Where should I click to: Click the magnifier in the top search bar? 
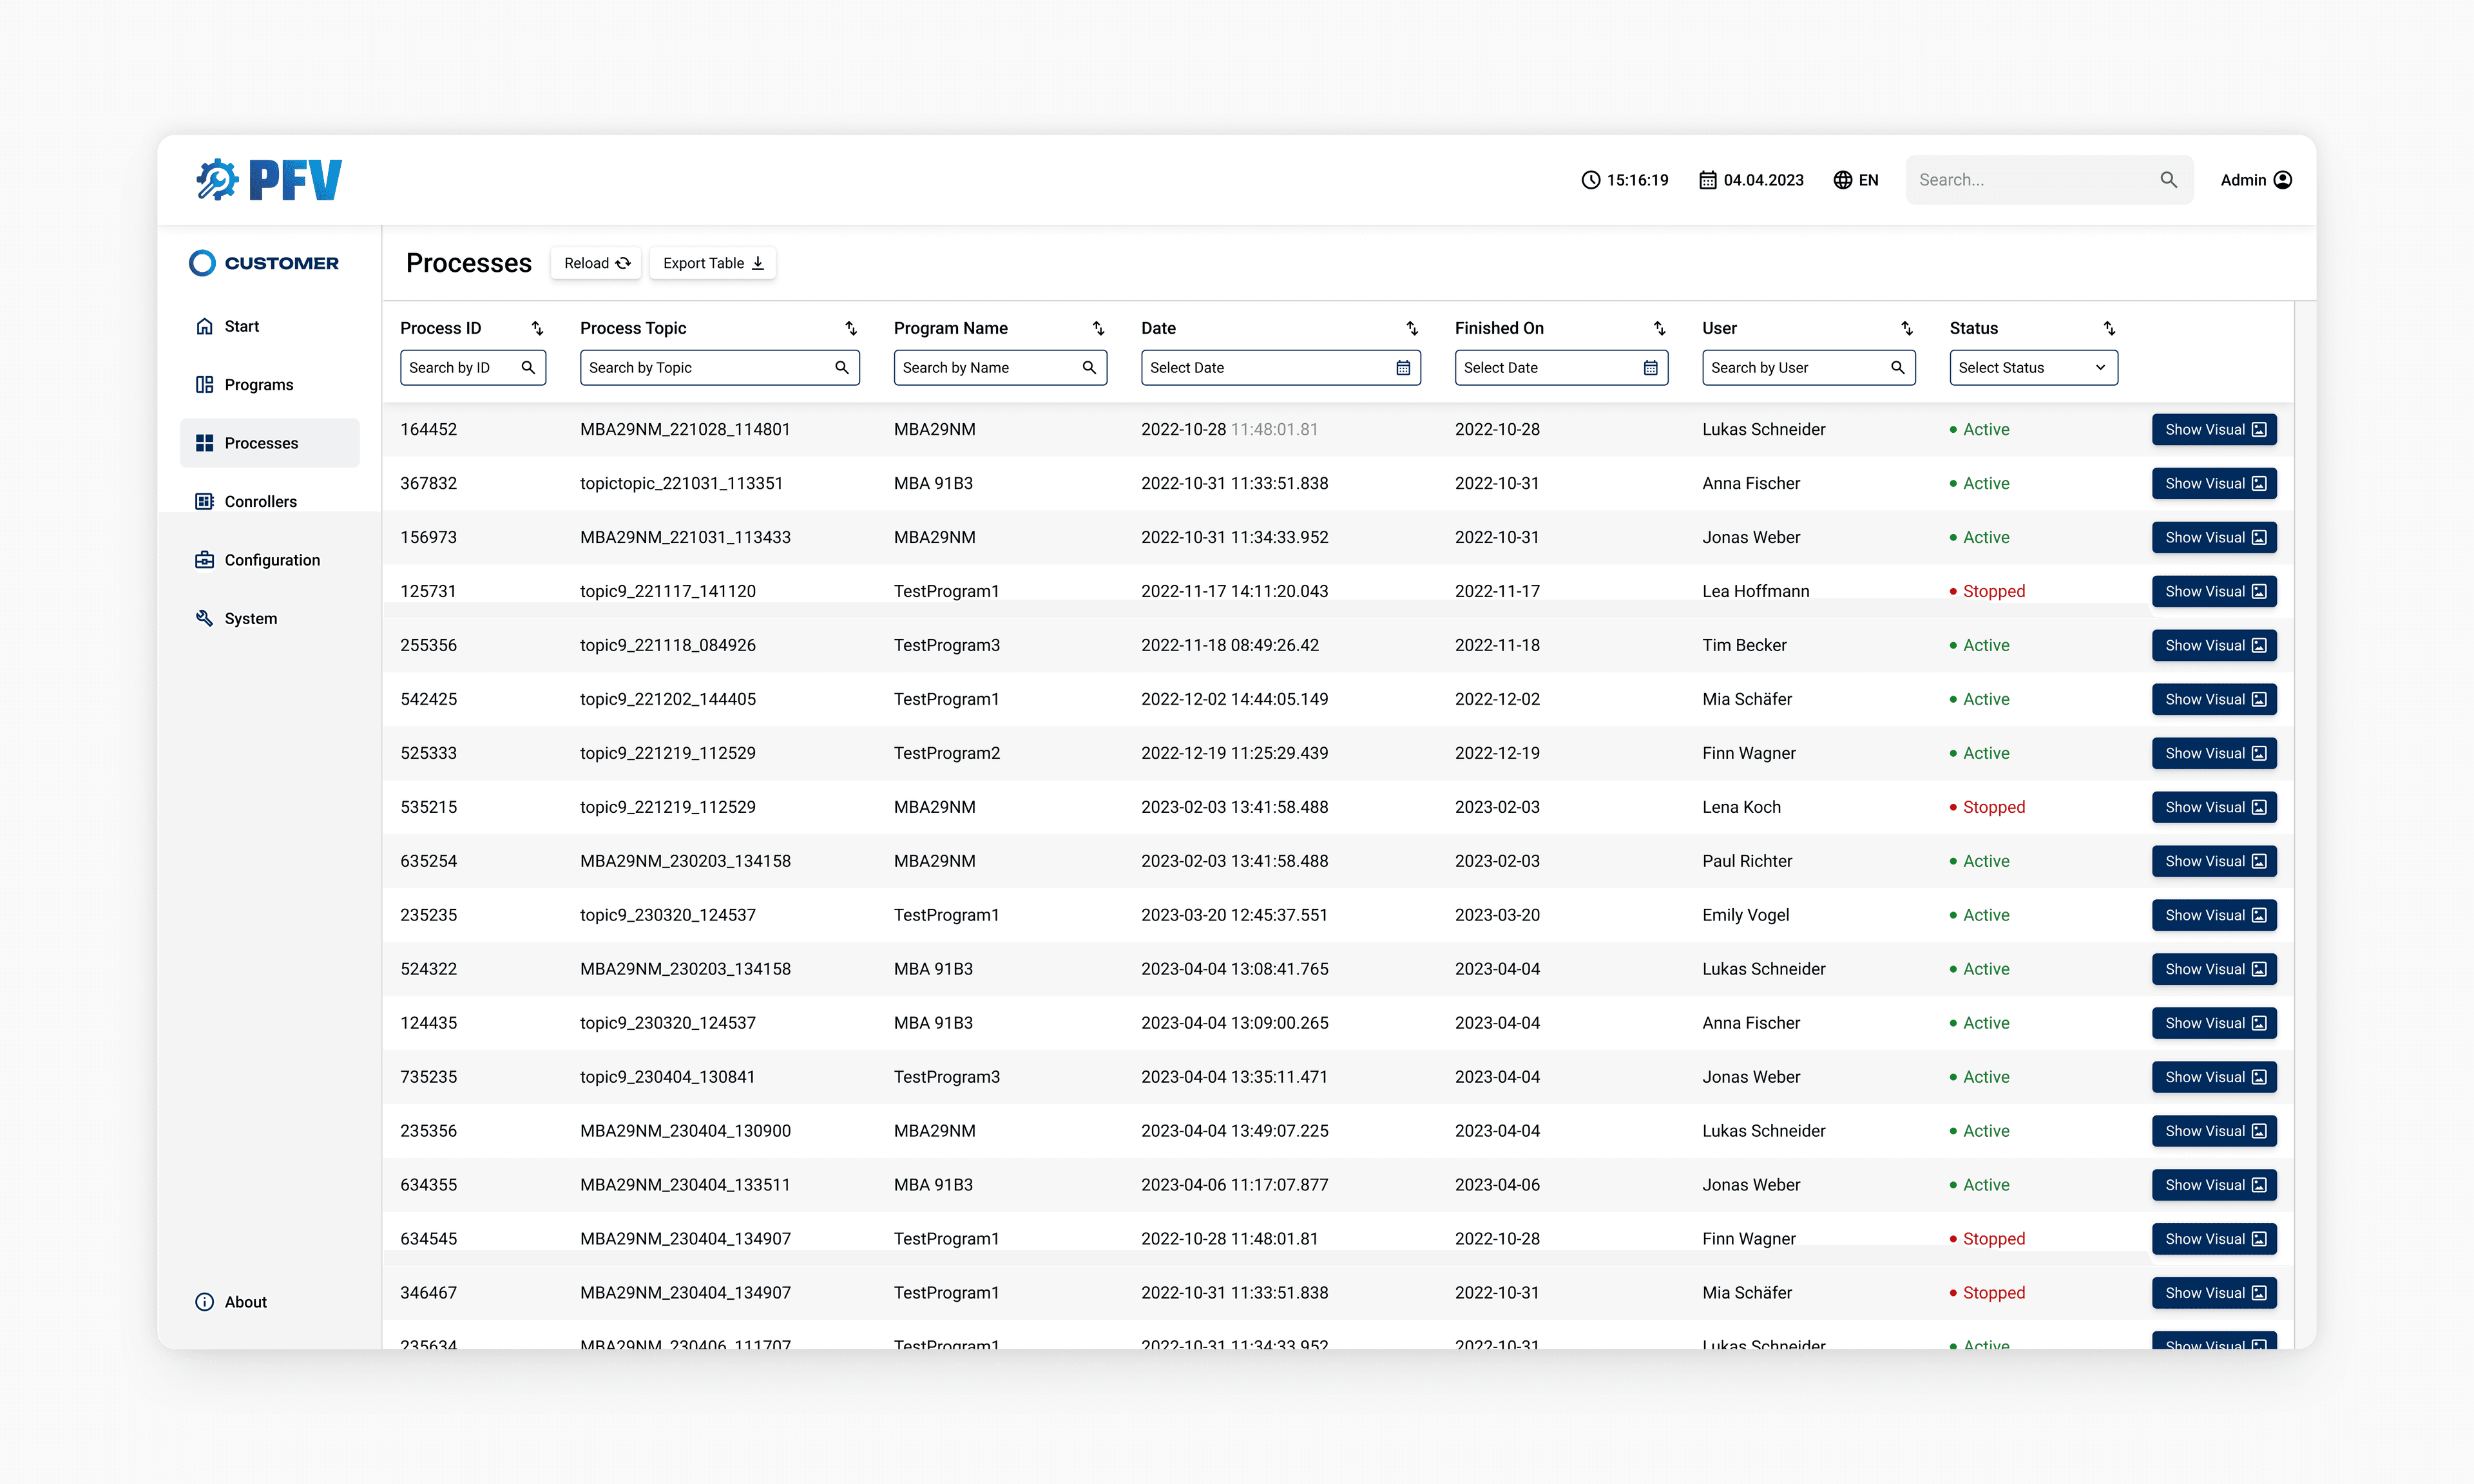[2168, 180]
